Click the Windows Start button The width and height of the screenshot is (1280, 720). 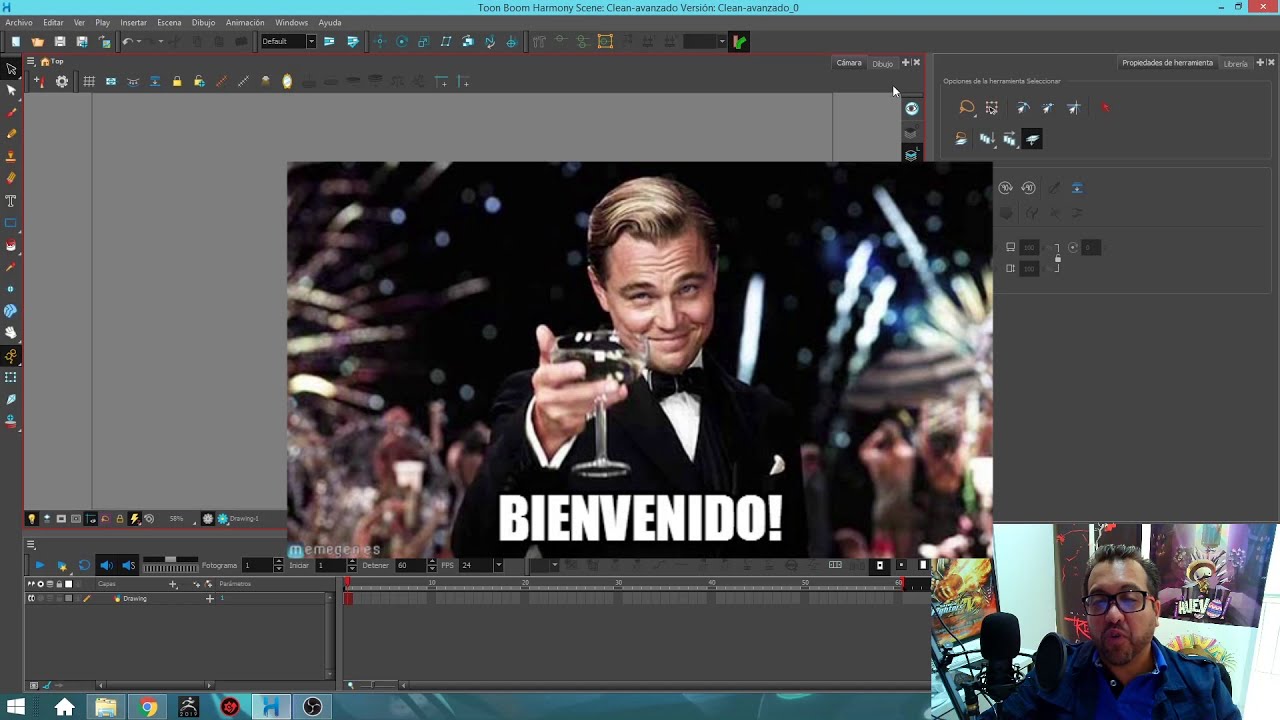pyautogui.click(x=16, y=707)
